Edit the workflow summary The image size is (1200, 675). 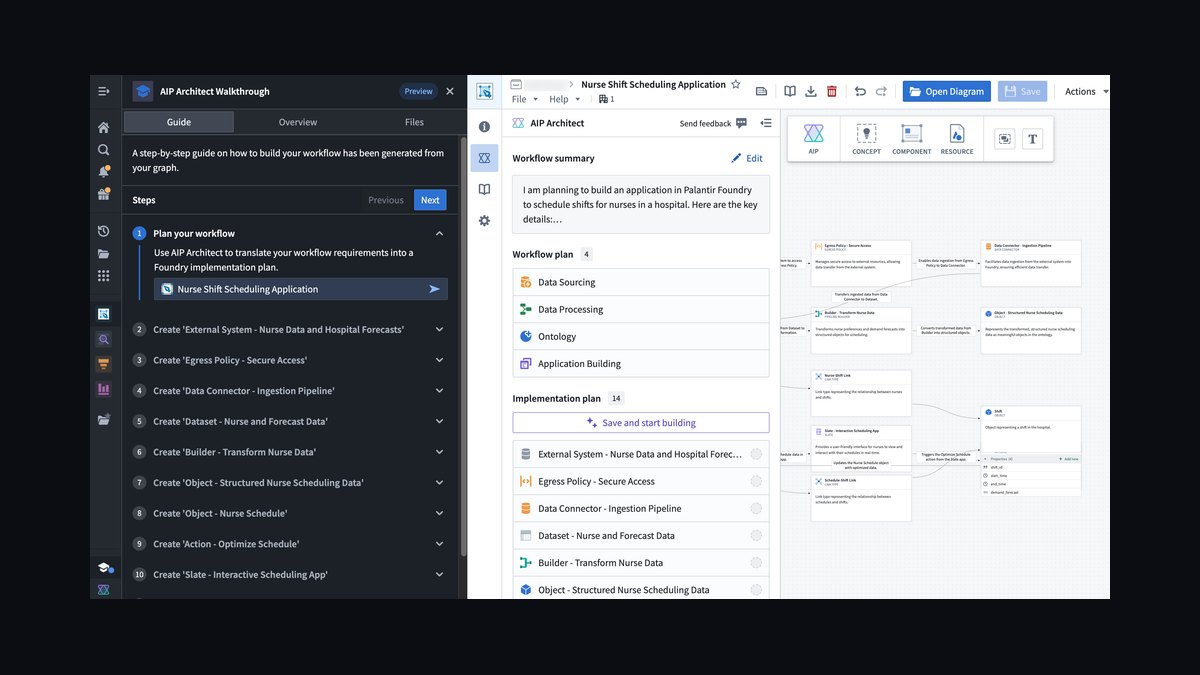click(x=747, y=158)
